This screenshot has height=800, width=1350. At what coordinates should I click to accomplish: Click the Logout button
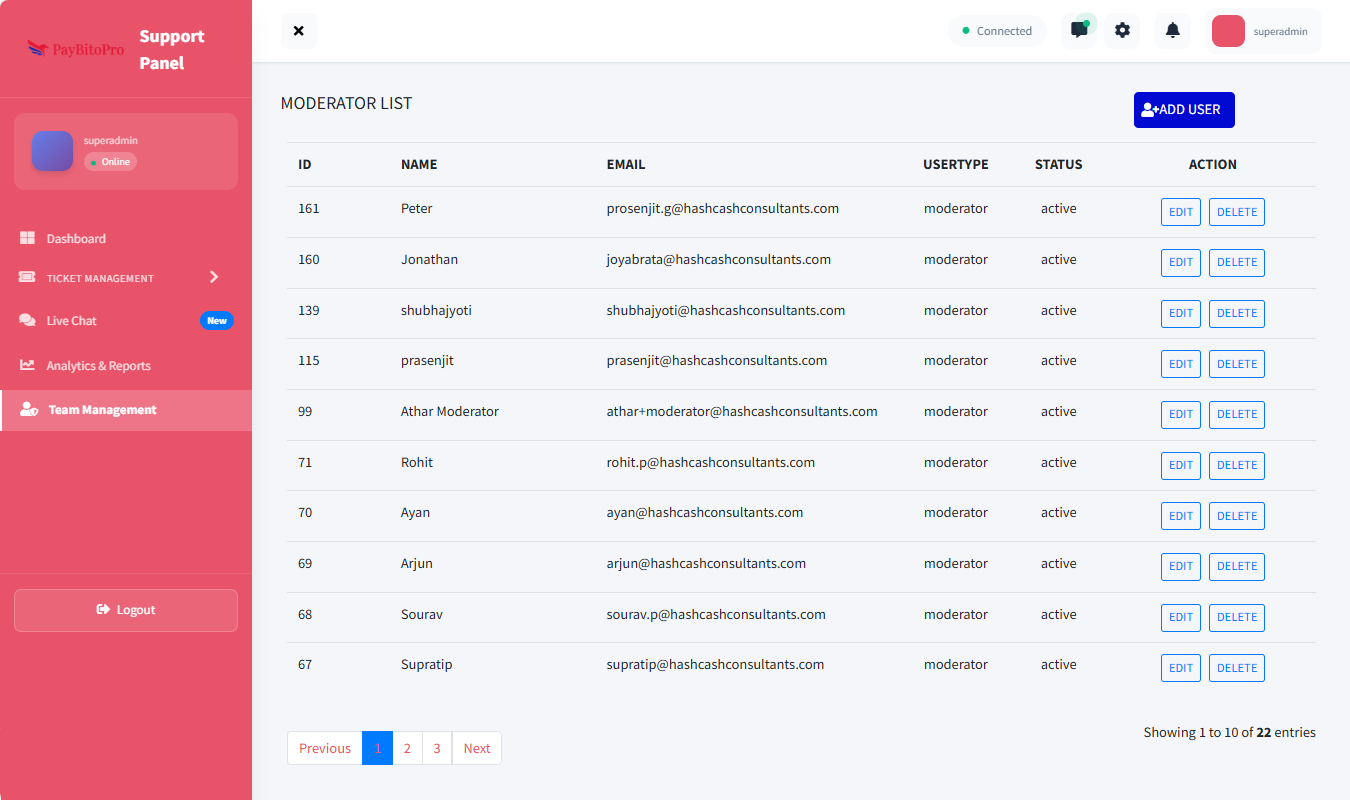[126, 610]
